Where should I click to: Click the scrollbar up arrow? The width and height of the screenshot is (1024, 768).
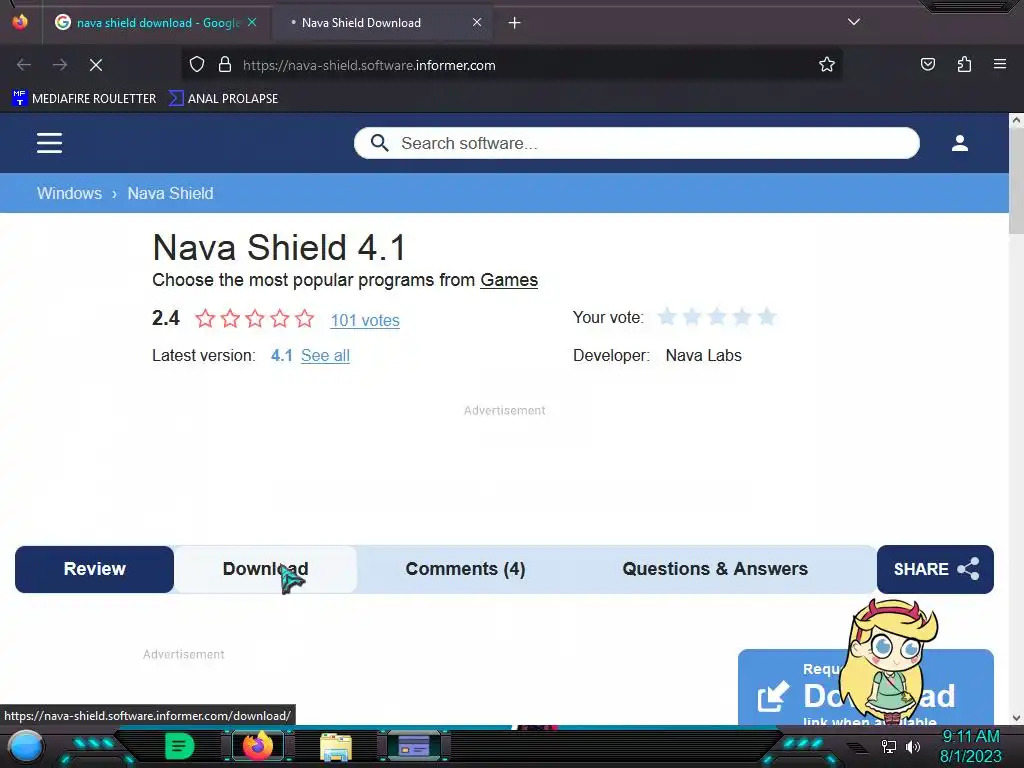click(x=1016, y=120)
